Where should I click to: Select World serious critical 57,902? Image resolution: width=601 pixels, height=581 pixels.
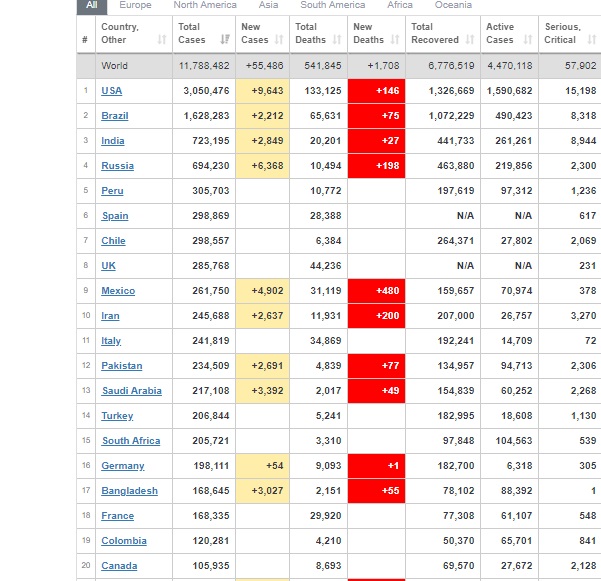(581, 66)
